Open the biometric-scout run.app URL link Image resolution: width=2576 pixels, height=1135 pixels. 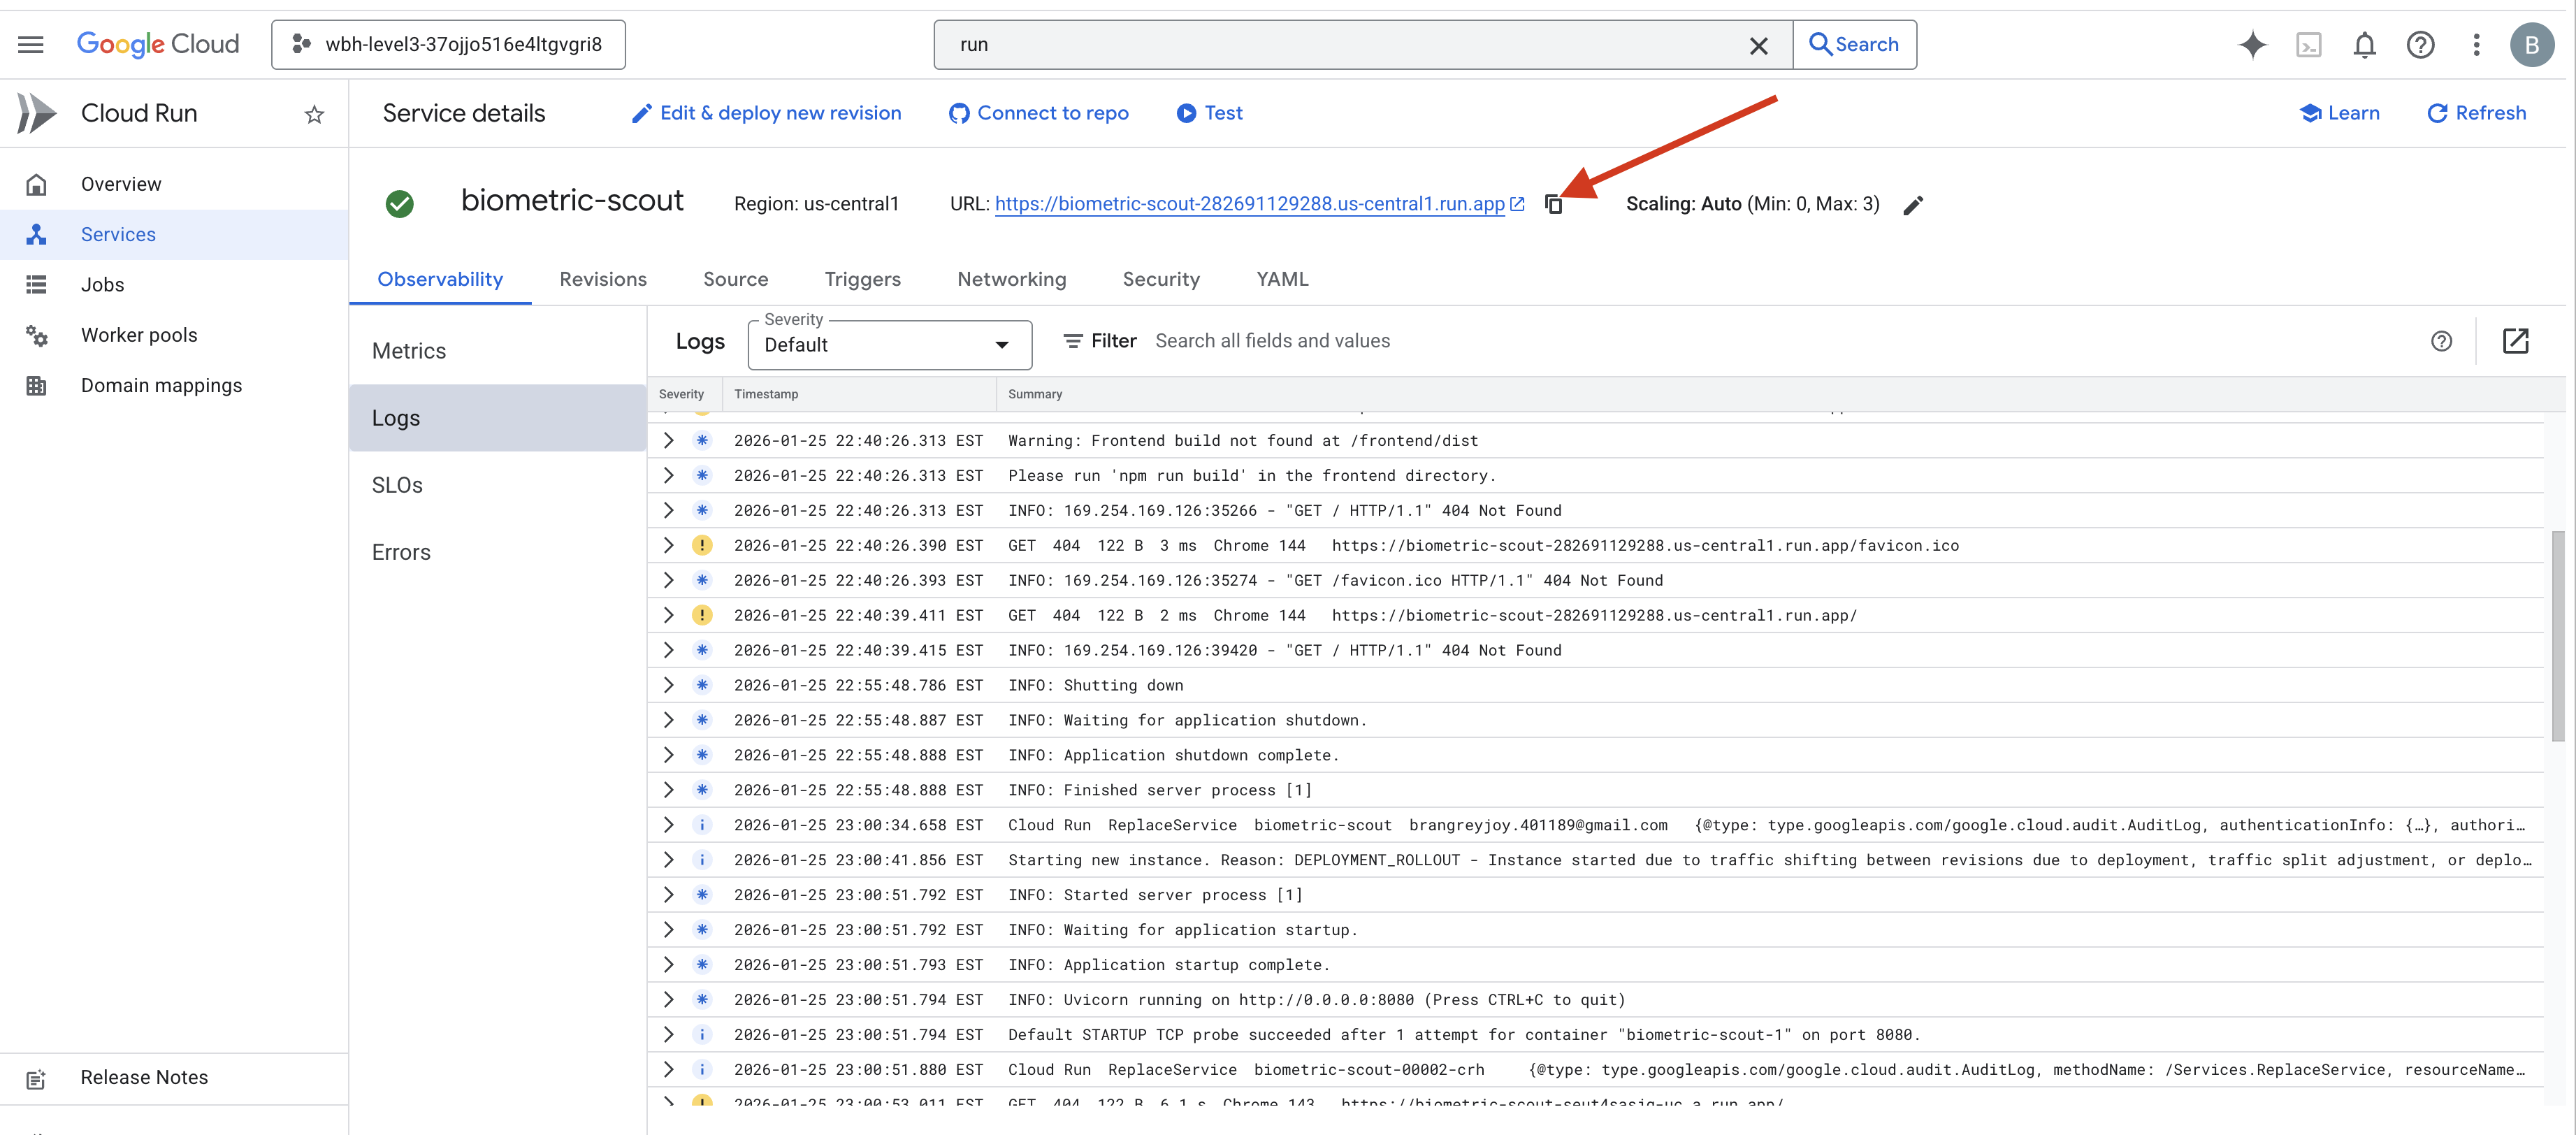tap(1249, 204)
